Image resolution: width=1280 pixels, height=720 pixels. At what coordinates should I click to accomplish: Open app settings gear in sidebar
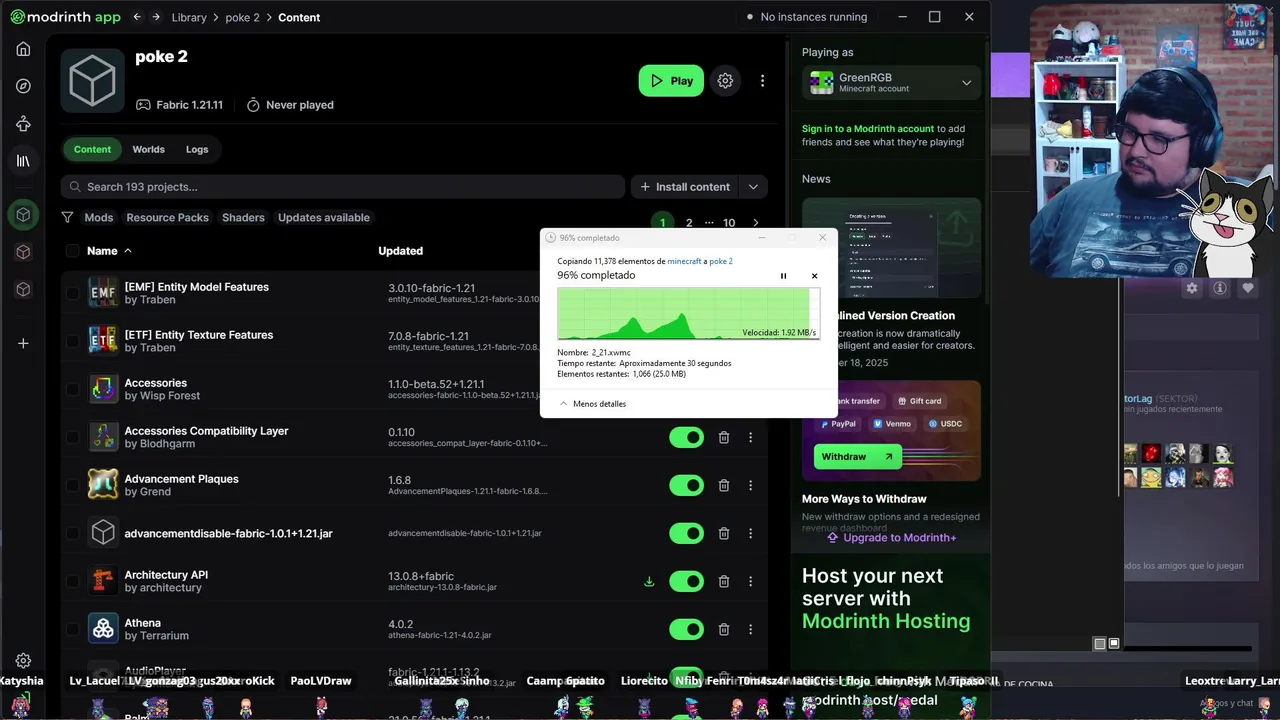(x=23, y=661)
